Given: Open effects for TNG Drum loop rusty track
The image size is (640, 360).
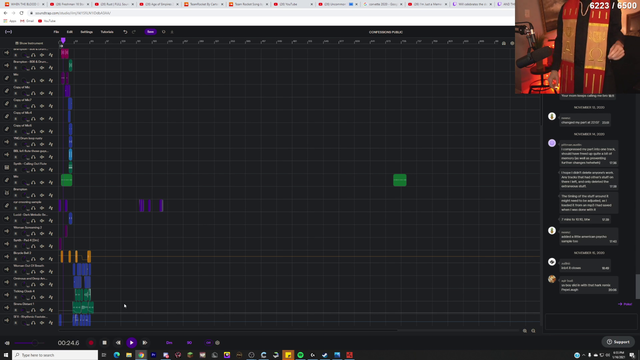Looking at the screenshot, I should 42,144.
